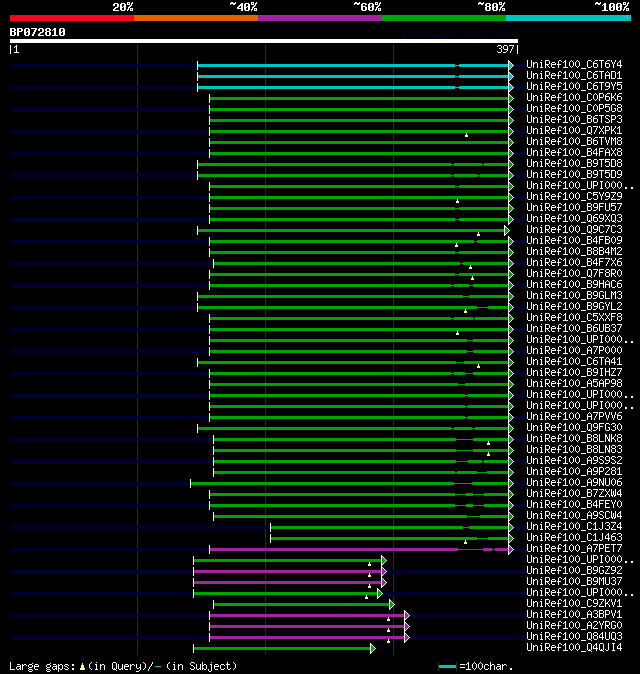
Task: Click the purple arrowhead ending the A3BPV1 alignment
Action: (407, 616)
